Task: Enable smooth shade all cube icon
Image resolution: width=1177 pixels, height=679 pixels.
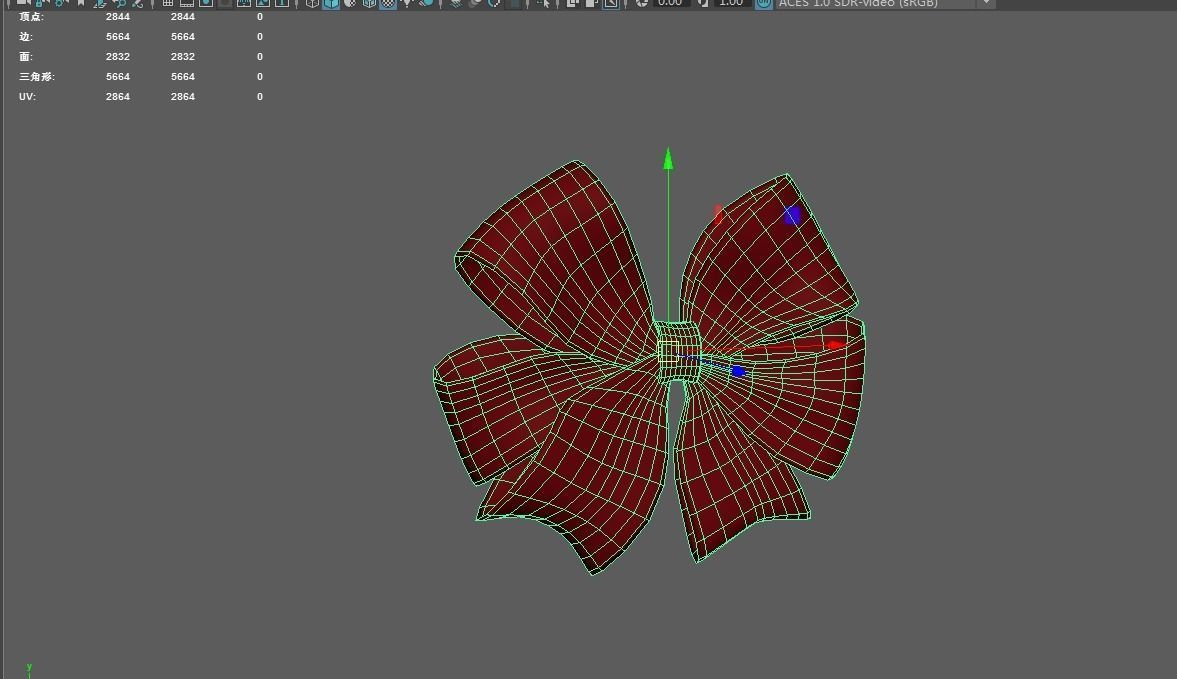Action: pos(331,3)
